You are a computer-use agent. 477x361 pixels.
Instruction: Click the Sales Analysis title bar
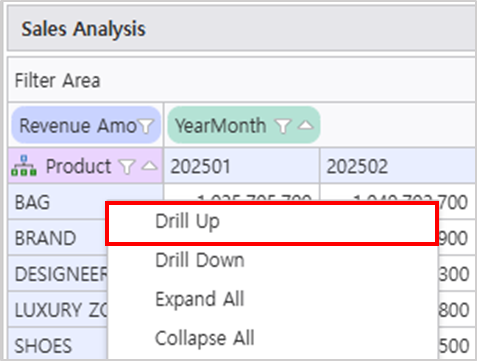(x=241, y=29)
